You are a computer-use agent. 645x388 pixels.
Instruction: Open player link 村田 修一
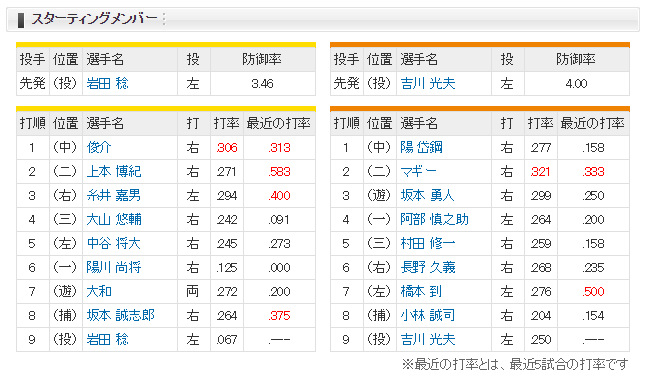coord(428,243)
